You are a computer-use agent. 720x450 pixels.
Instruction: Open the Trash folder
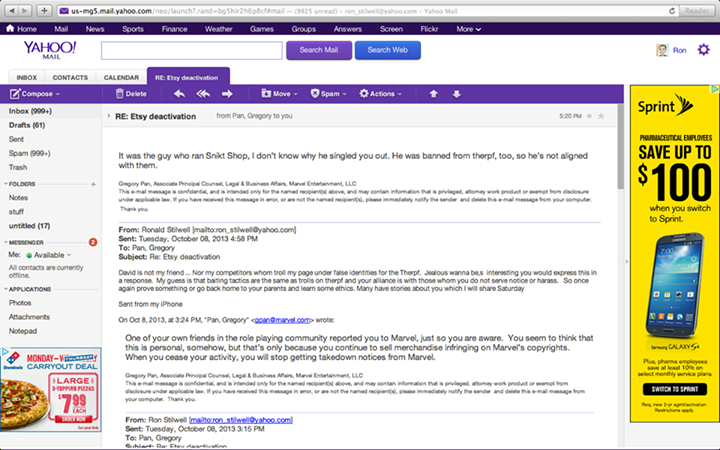tap(18, 167)
